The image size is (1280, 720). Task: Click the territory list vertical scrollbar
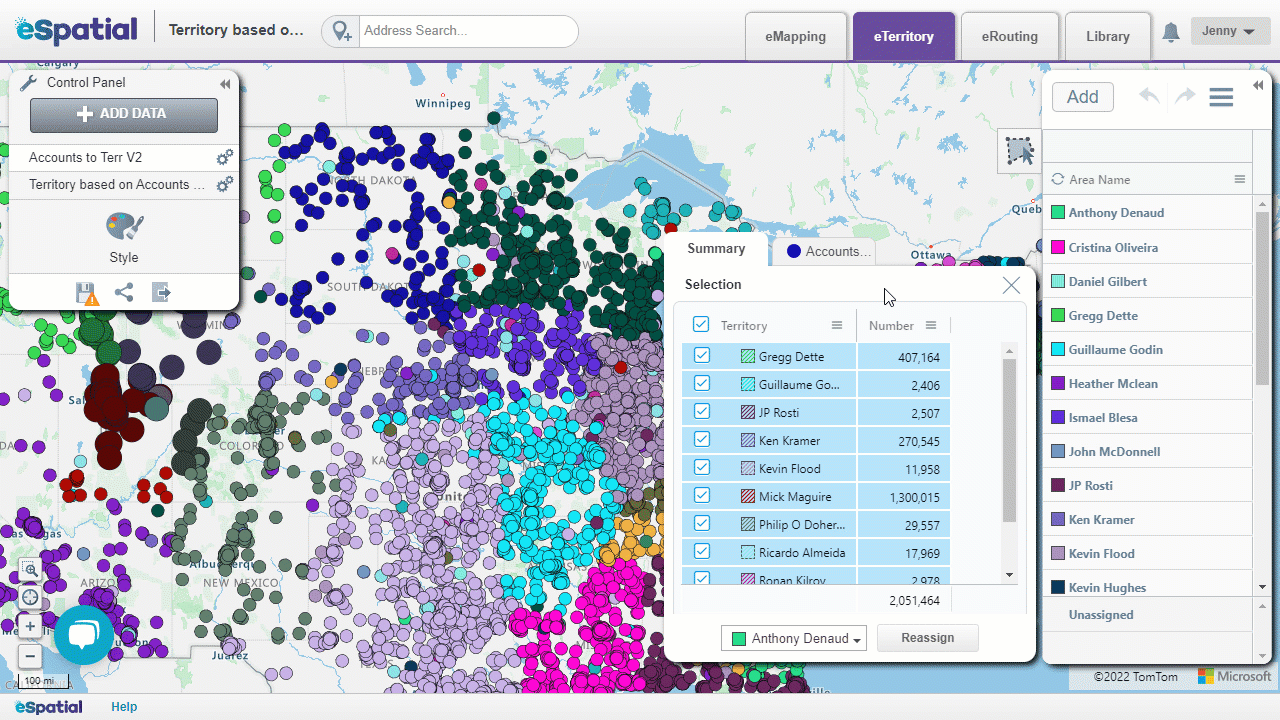(x=1262, y=298)
